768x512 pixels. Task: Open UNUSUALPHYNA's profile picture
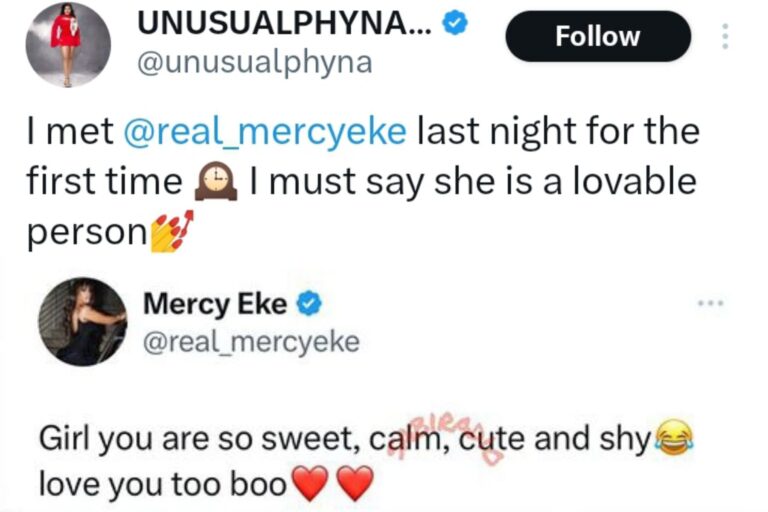[x=68, y=45]
